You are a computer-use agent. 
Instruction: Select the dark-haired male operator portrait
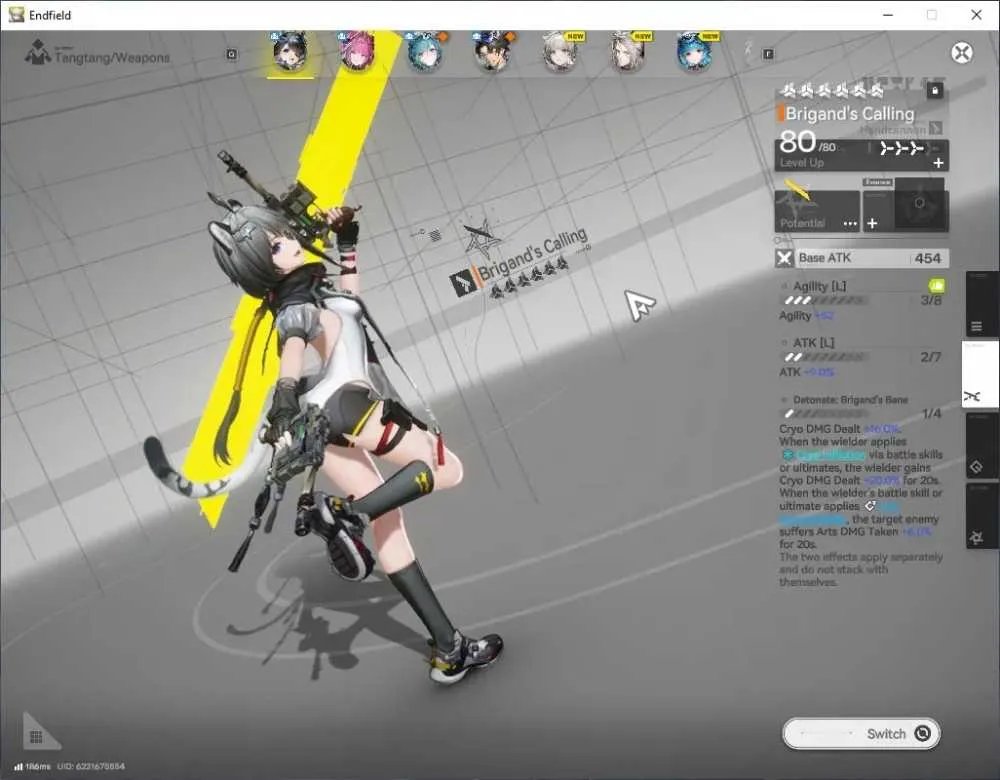(x=492, y=51)
